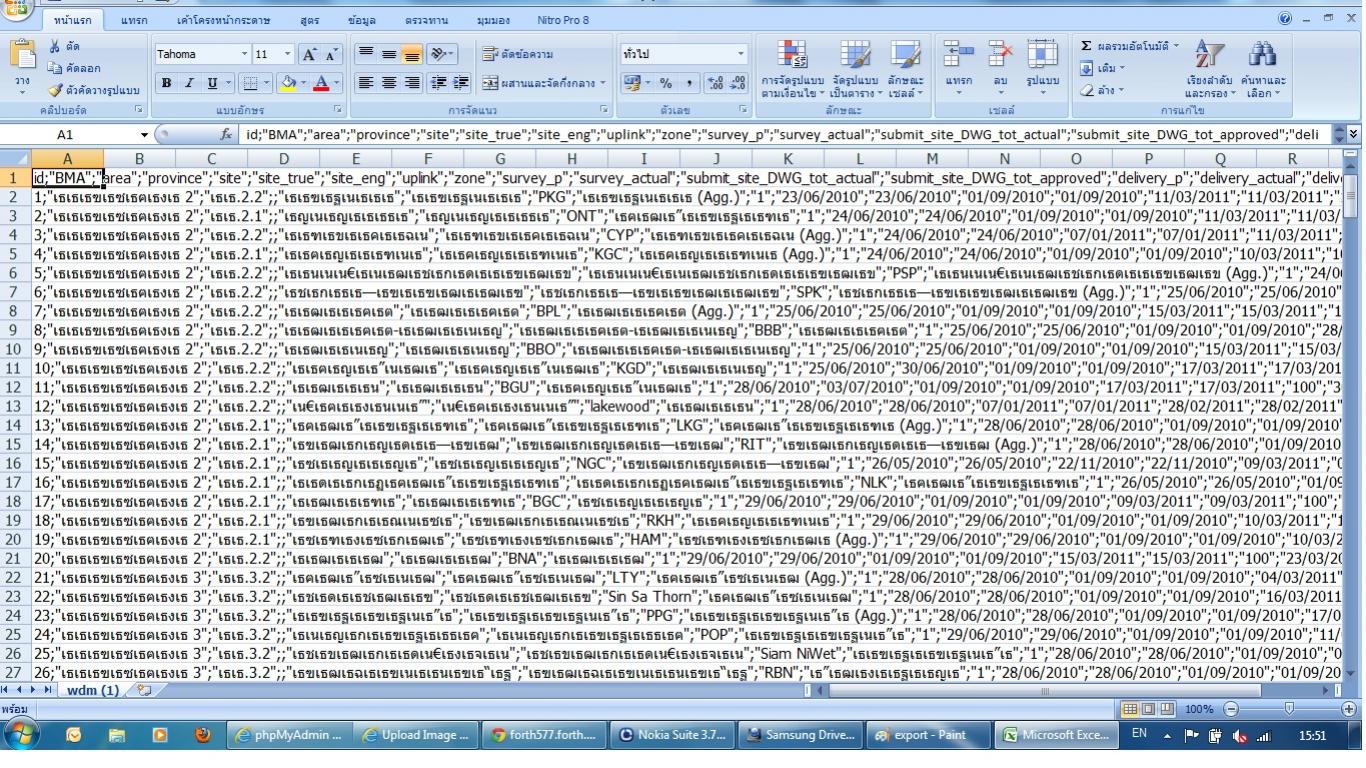Open the font size 11 dropdown
Image resolution: width=1366 pixels, height=768 pixels.
click(290, 54)
